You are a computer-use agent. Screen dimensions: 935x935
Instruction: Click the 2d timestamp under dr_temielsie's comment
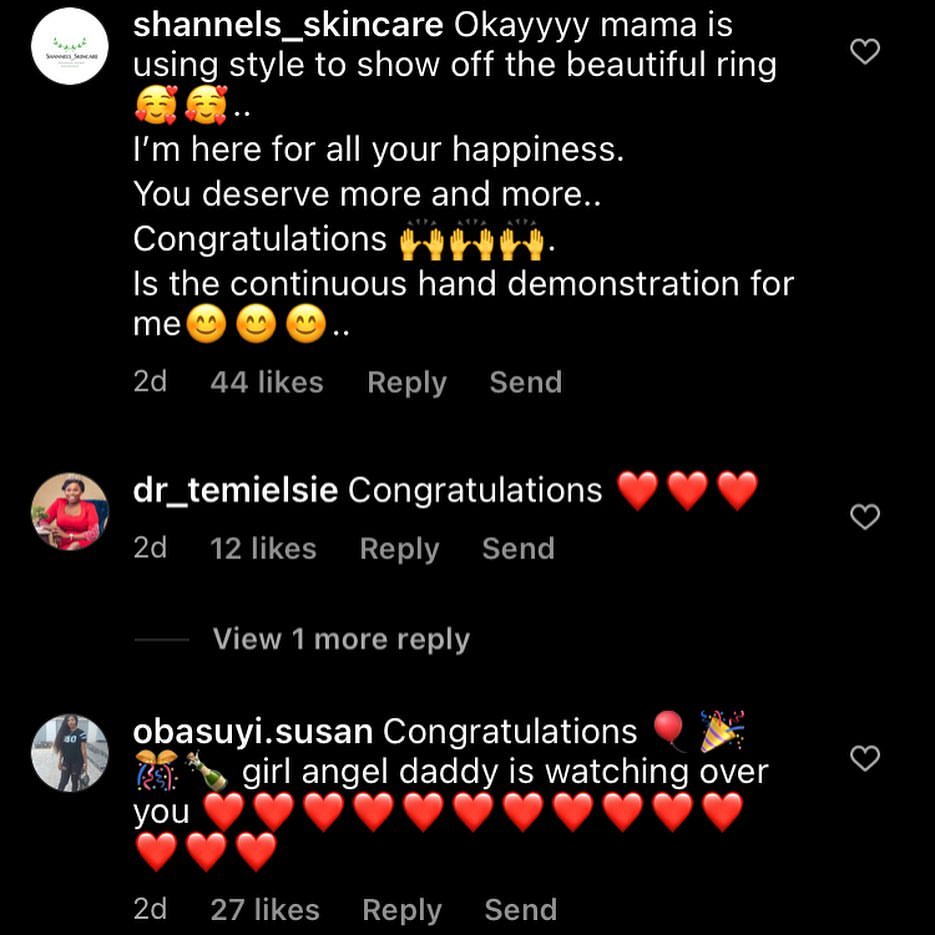(x=150, y=549)
